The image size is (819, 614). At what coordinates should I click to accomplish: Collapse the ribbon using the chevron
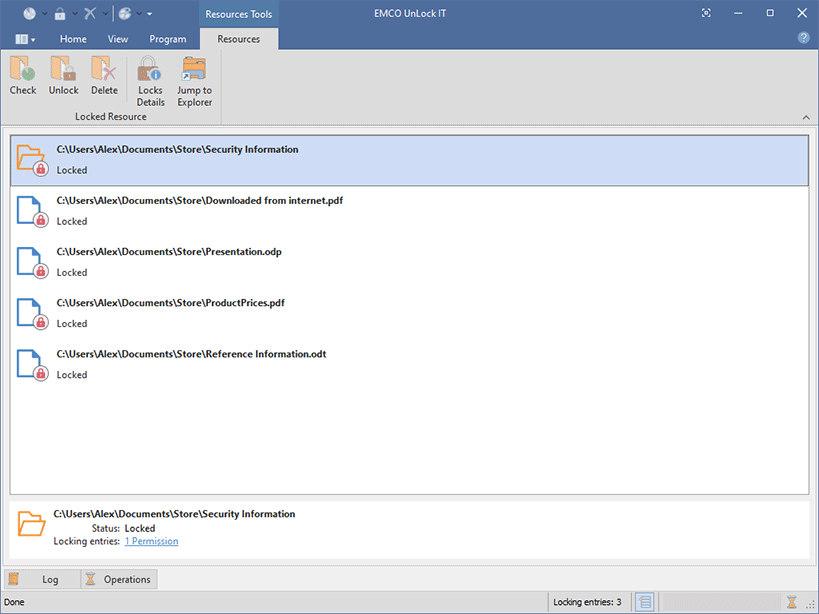[x=806, y=118]
